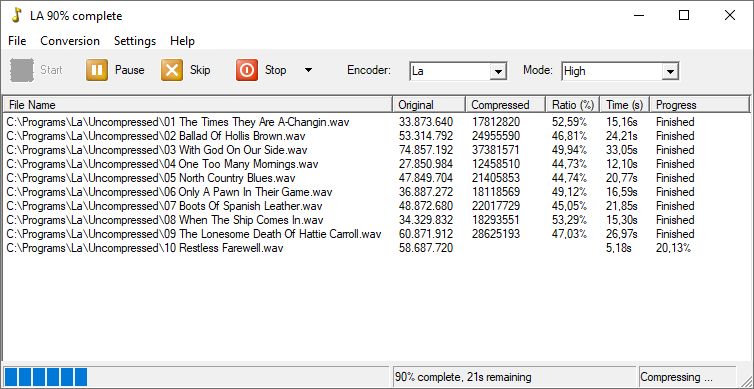Viewport: 754px width, 389px height.
Task: Click the overall progress bar
Action: pos(196,376)
